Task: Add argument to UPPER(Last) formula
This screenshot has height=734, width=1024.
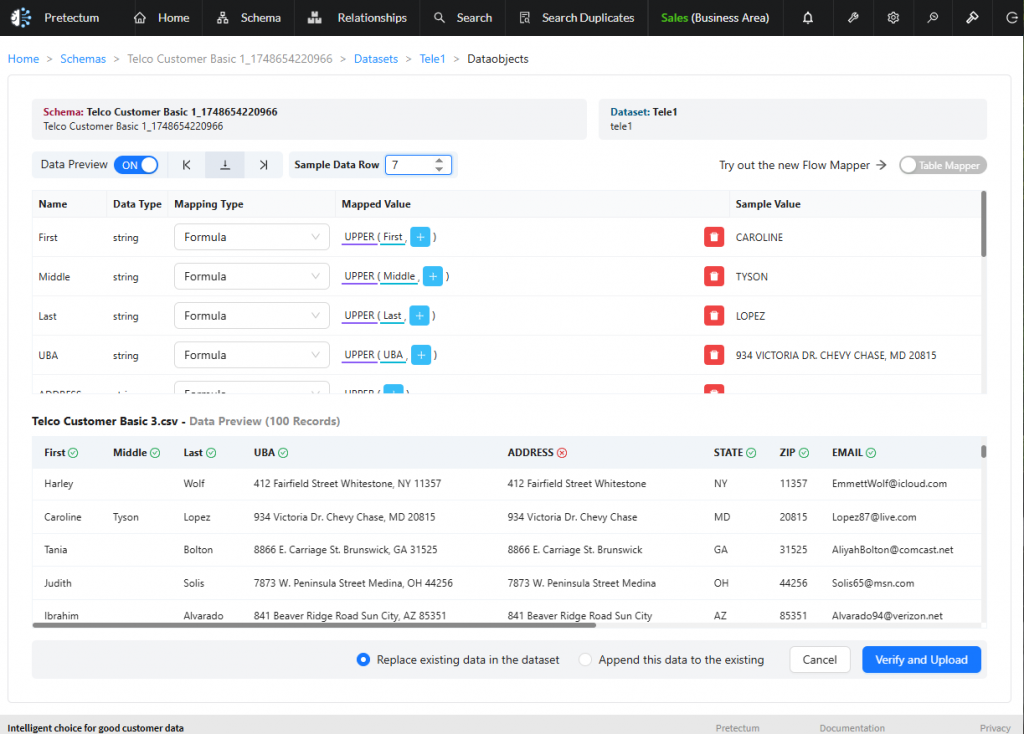Action: click(419, 315)
